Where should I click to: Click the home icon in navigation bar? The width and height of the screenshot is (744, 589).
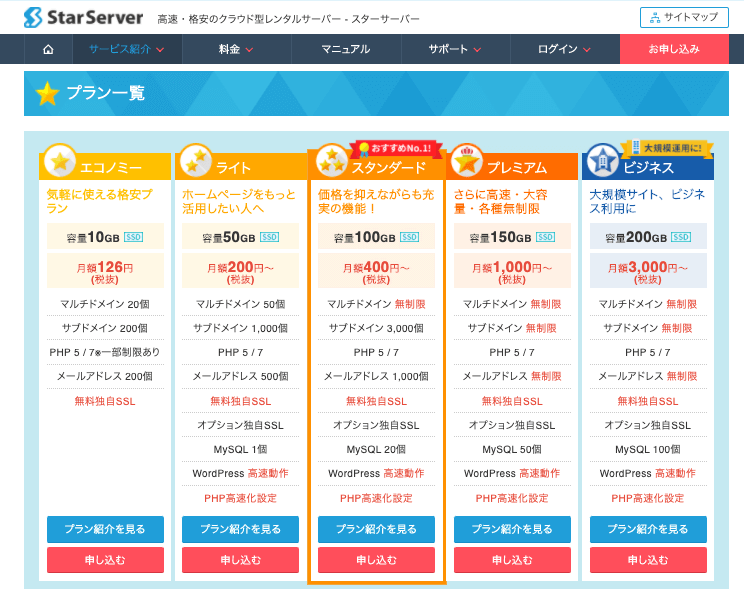click(x=48, y=49)
